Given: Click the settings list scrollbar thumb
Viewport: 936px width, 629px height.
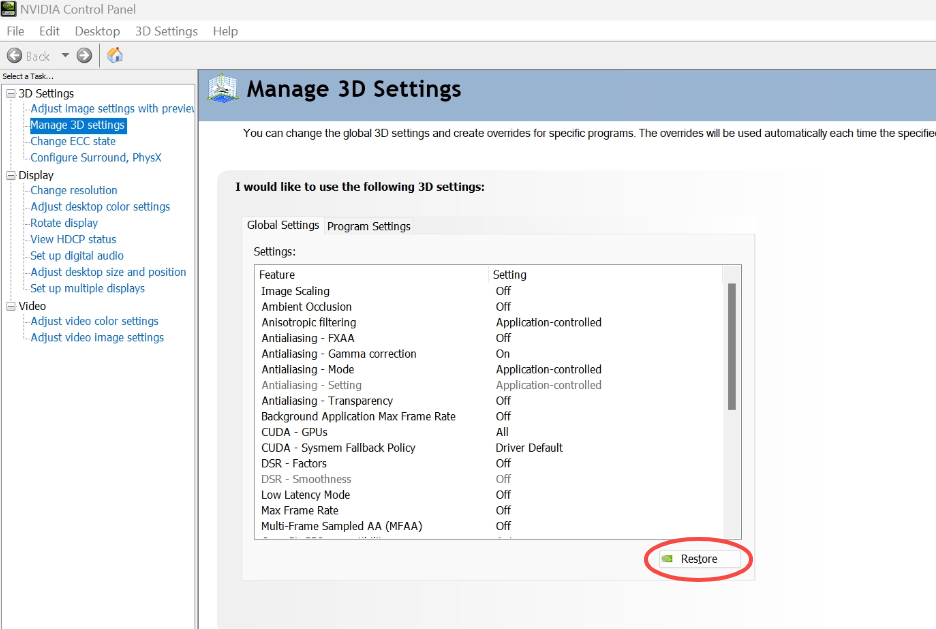Looking at the screenshot, I should (732, 347).
